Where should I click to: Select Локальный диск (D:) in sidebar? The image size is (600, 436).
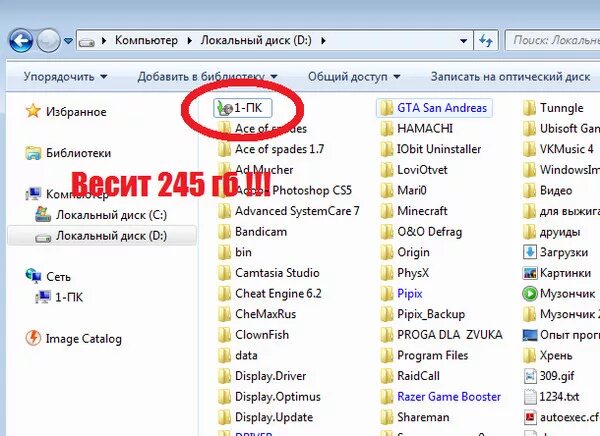102,236
